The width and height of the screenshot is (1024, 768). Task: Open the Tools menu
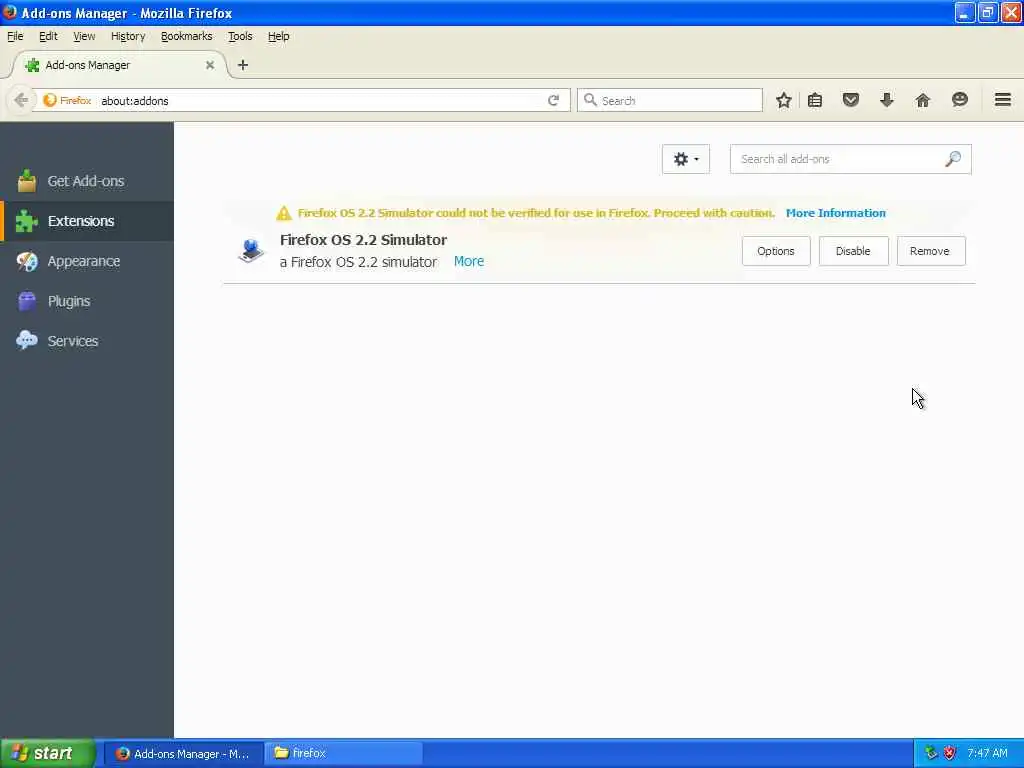click(240, 36)
